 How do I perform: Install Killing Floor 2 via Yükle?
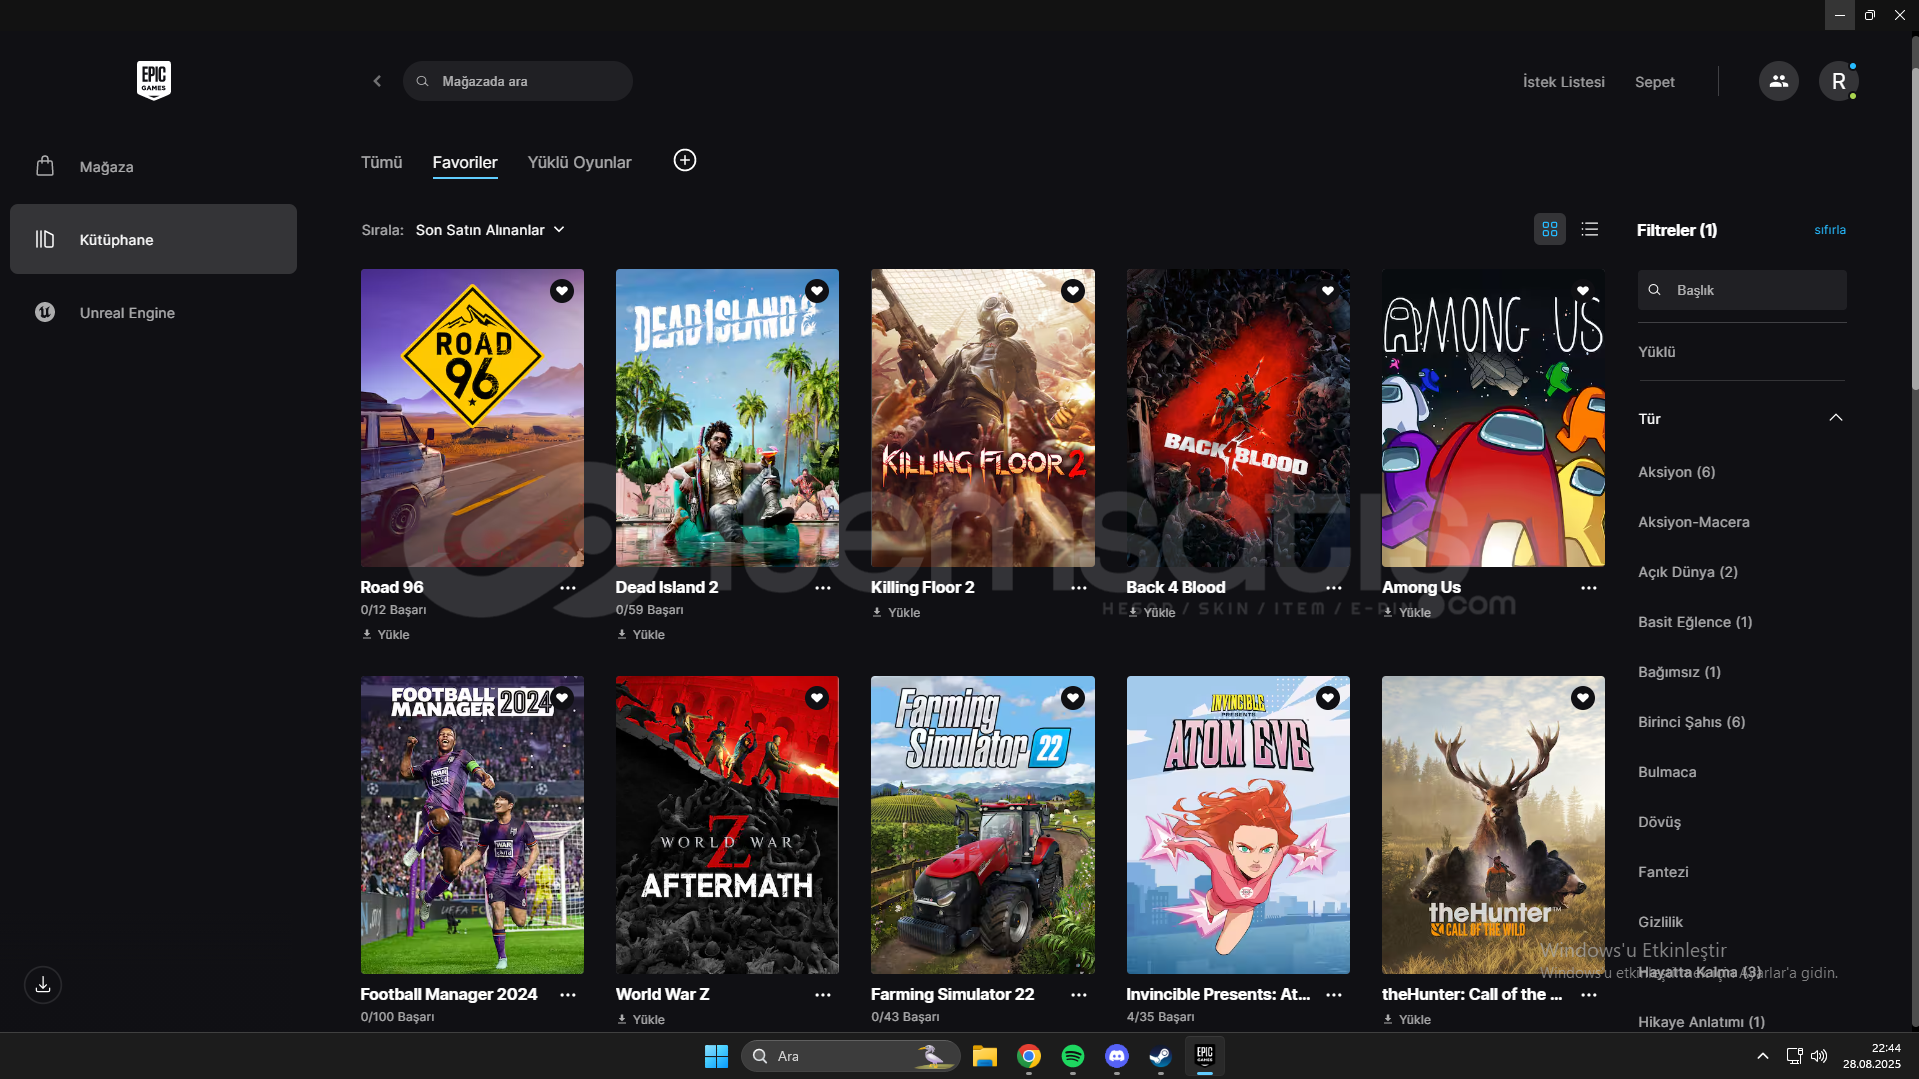tap(896, 612)
